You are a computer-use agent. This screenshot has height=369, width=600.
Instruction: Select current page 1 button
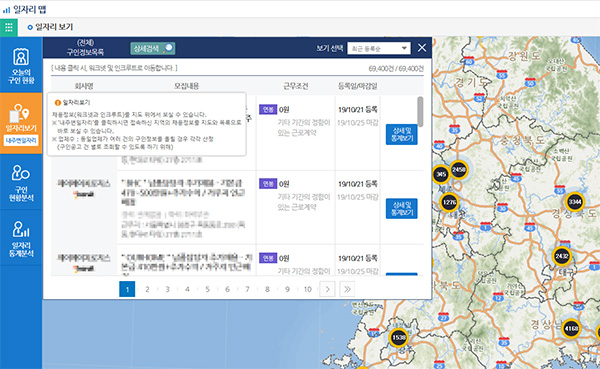127,289
